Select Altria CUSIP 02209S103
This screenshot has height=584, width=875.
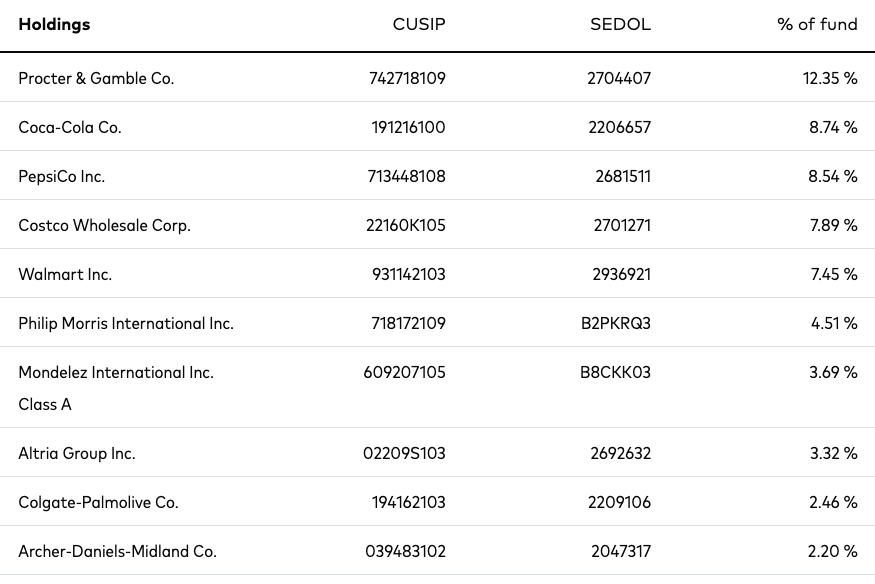pyautogui.click(x=405, y=453)
